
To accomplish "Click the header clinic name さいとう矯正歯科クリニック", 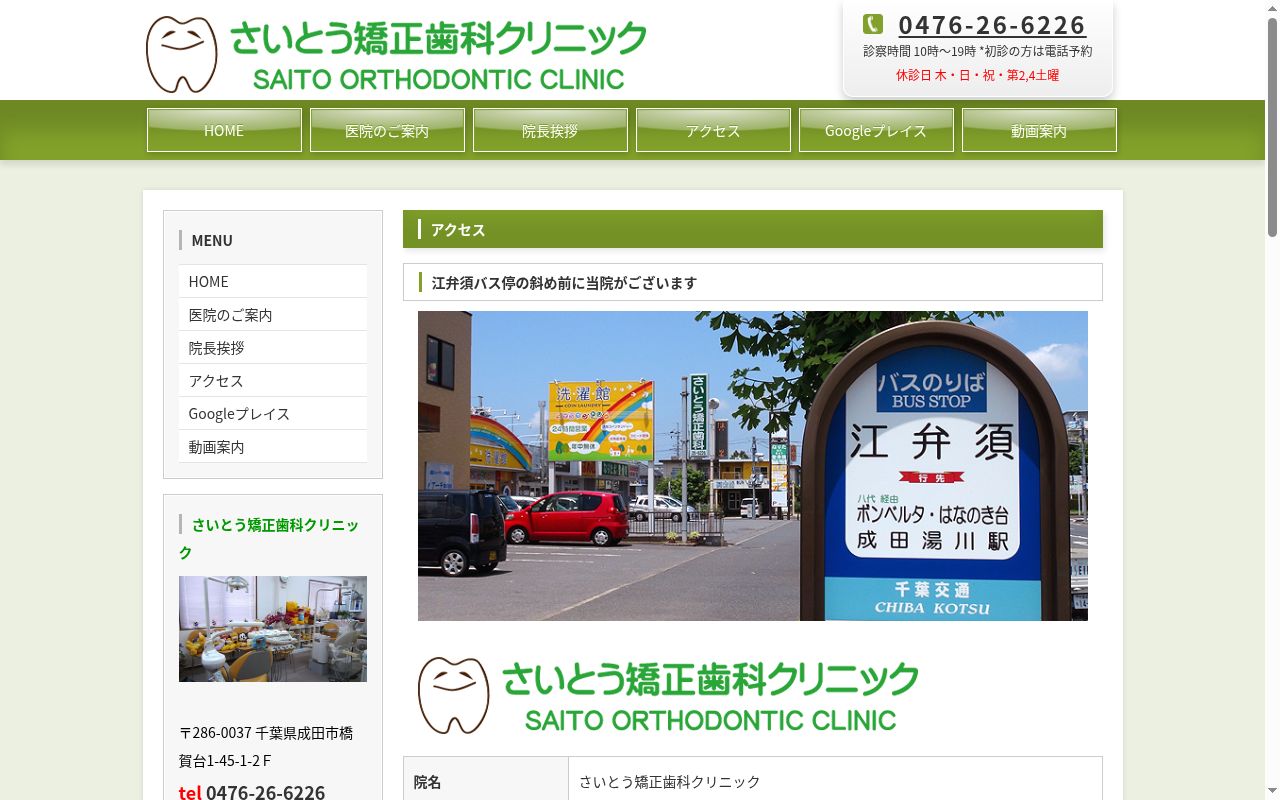I will (x=438, y=39).
